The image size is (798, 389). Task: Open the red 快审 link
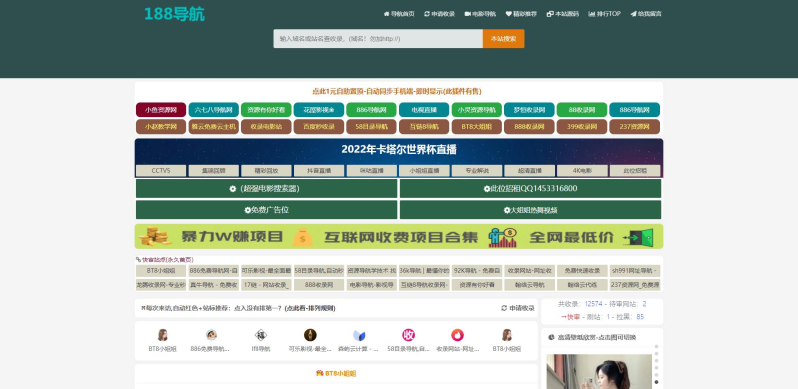pyautogui.click(x=570, y=317)
